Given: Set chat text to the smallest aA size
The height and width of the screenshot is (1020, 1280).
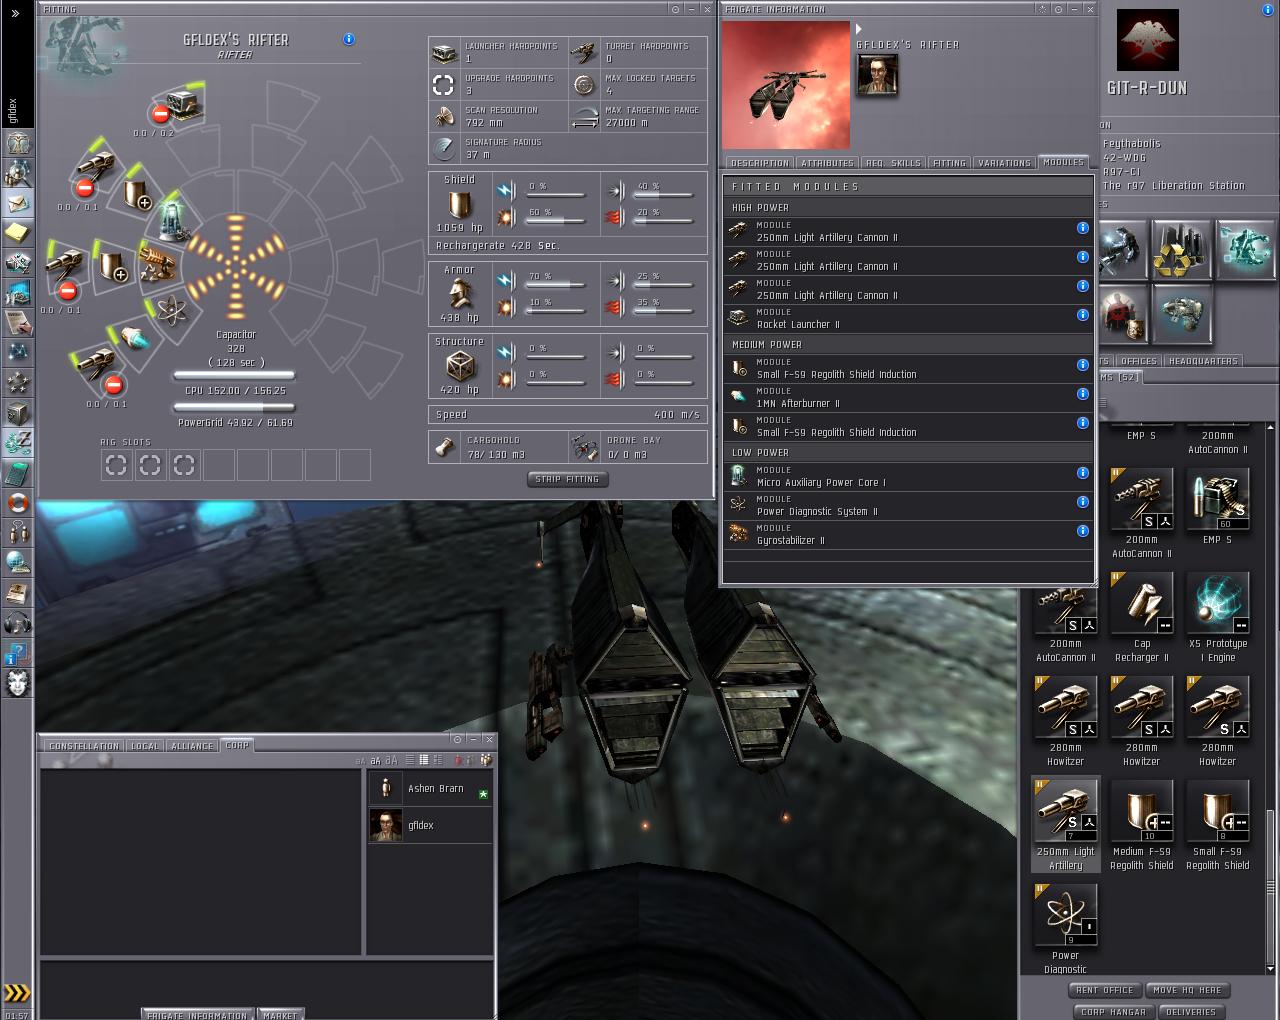Looking at the screenshot, I should coord(361,761).
